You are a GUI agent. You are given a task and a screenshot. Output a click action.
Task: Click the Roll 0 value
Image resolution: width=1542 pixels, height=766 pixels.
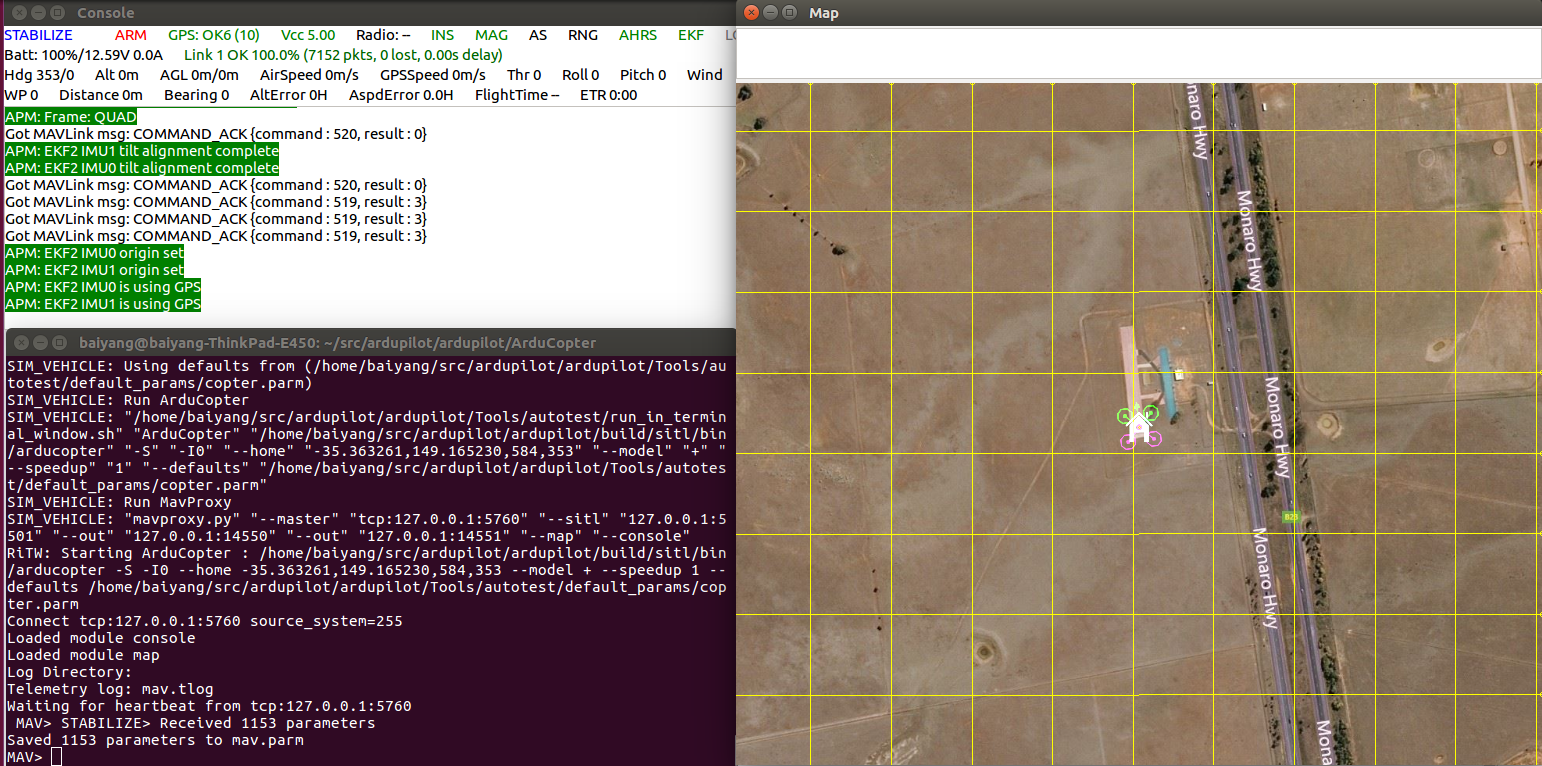[x=581, y=75]
